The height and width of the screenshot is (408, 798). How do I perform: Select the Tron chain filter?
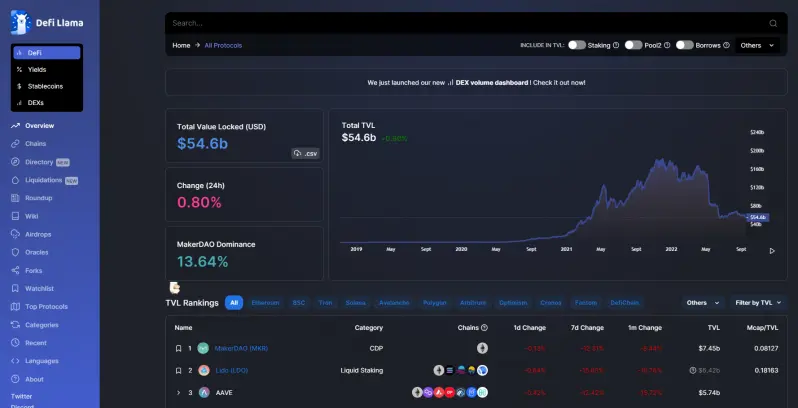tap(326, 303)
